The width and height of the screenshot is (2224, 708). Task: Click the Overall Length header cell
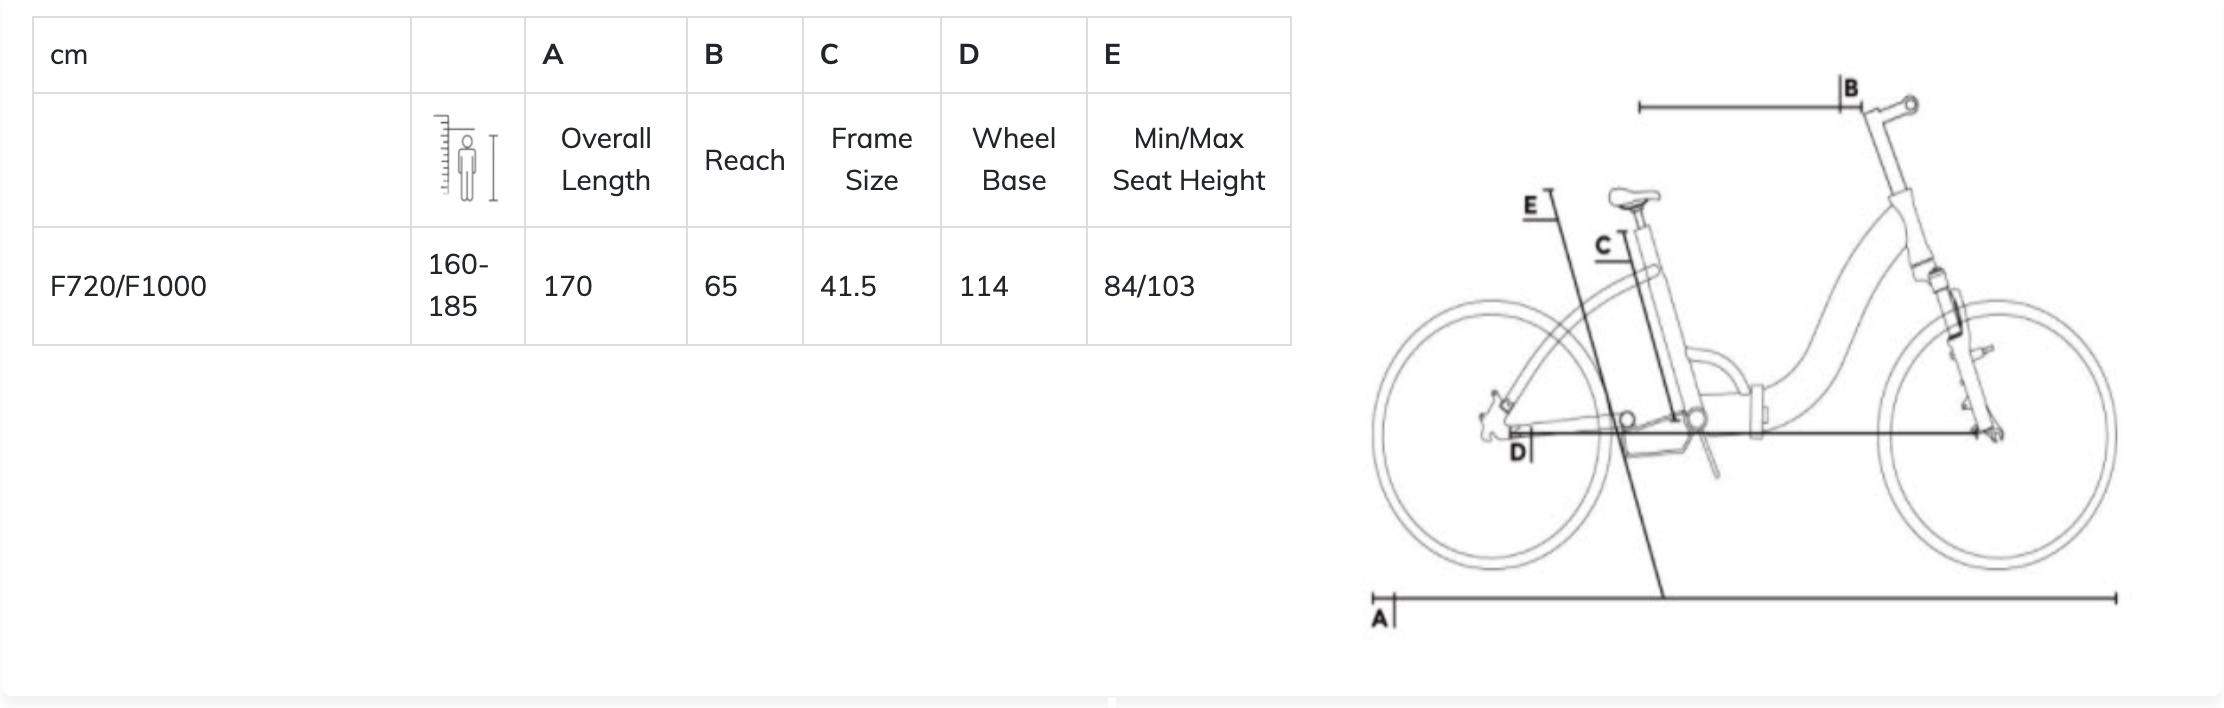[605, 160]
